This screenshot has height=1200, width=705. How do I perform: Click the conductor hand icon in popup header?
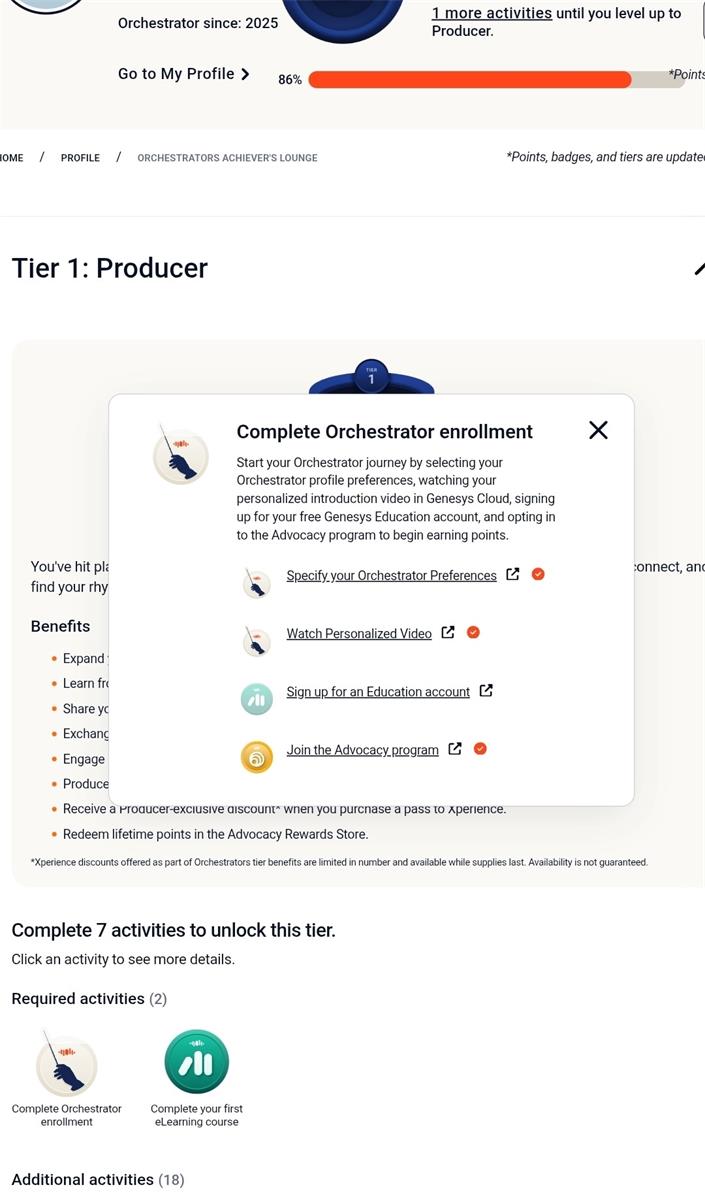click(x=180, y=455)
